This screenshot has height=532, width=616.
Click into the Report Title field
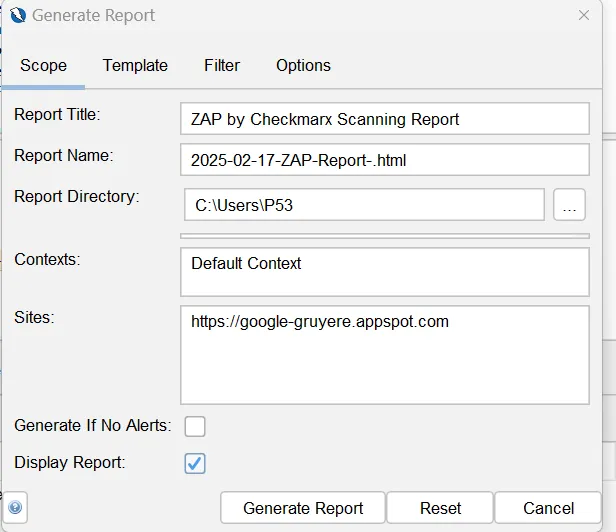click(x=385, y=119)
